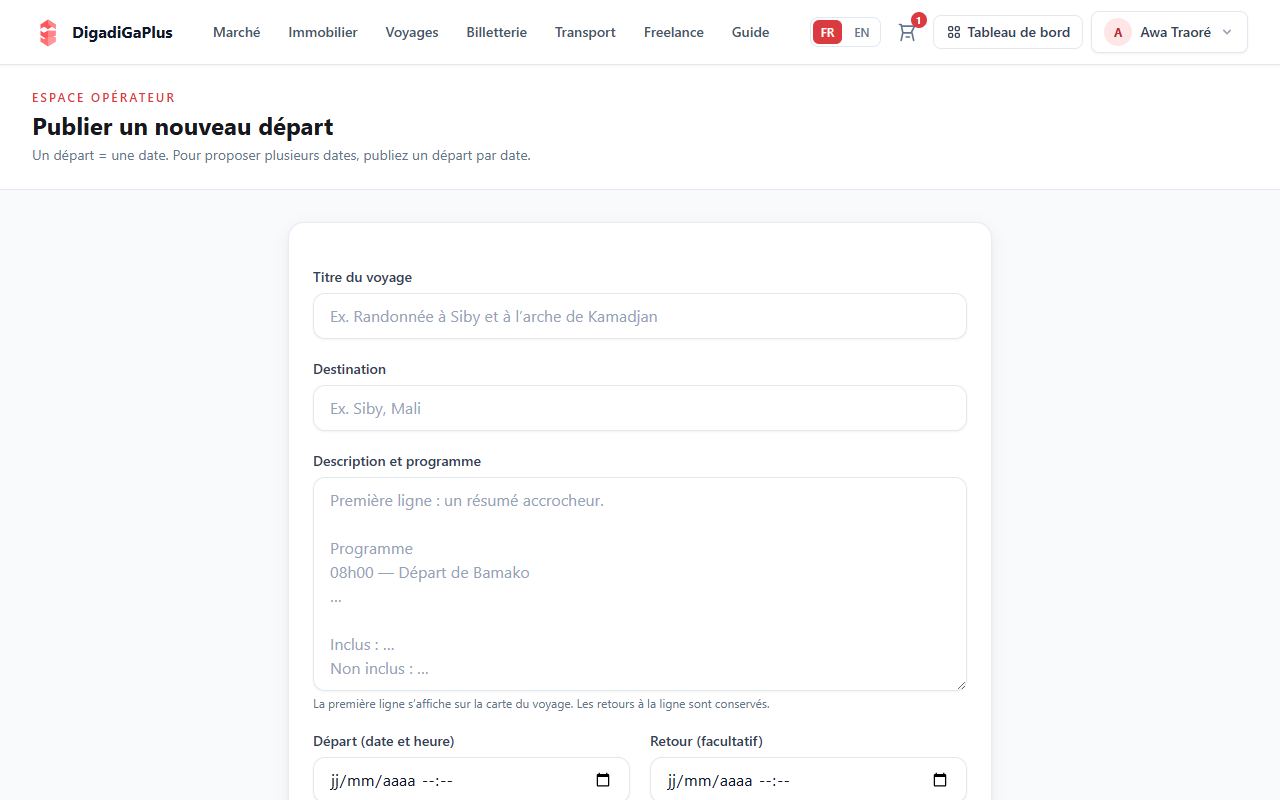The image size is (1280, 800).
Task: Click the dashboard grid icon
Action: coord(954,32)
